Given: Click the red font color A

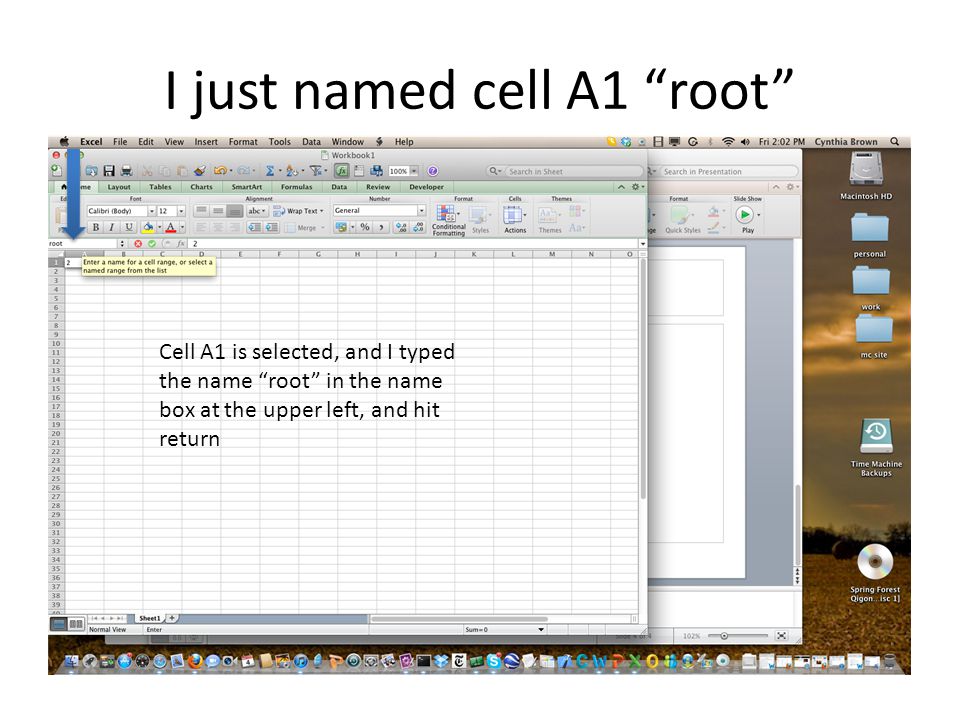Looking at the screenshot, I should click(171, 227).
